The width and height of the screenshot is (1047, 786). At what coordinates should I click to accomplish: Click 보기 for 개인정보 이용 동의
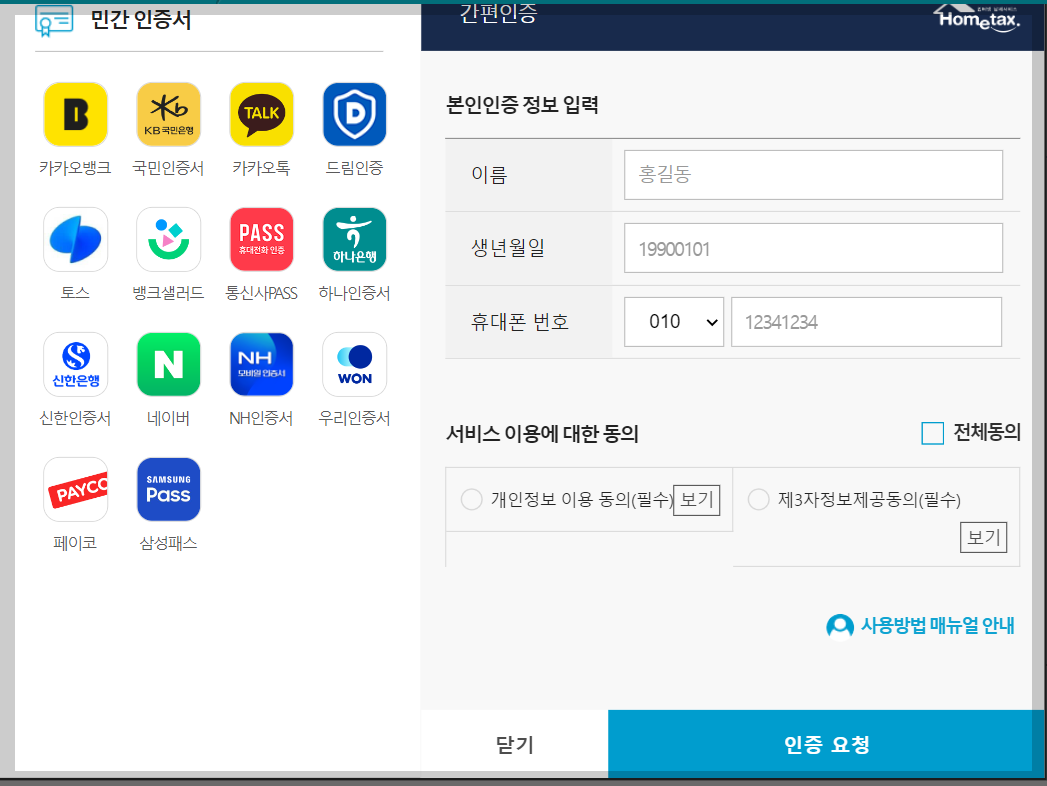[696, 500]
